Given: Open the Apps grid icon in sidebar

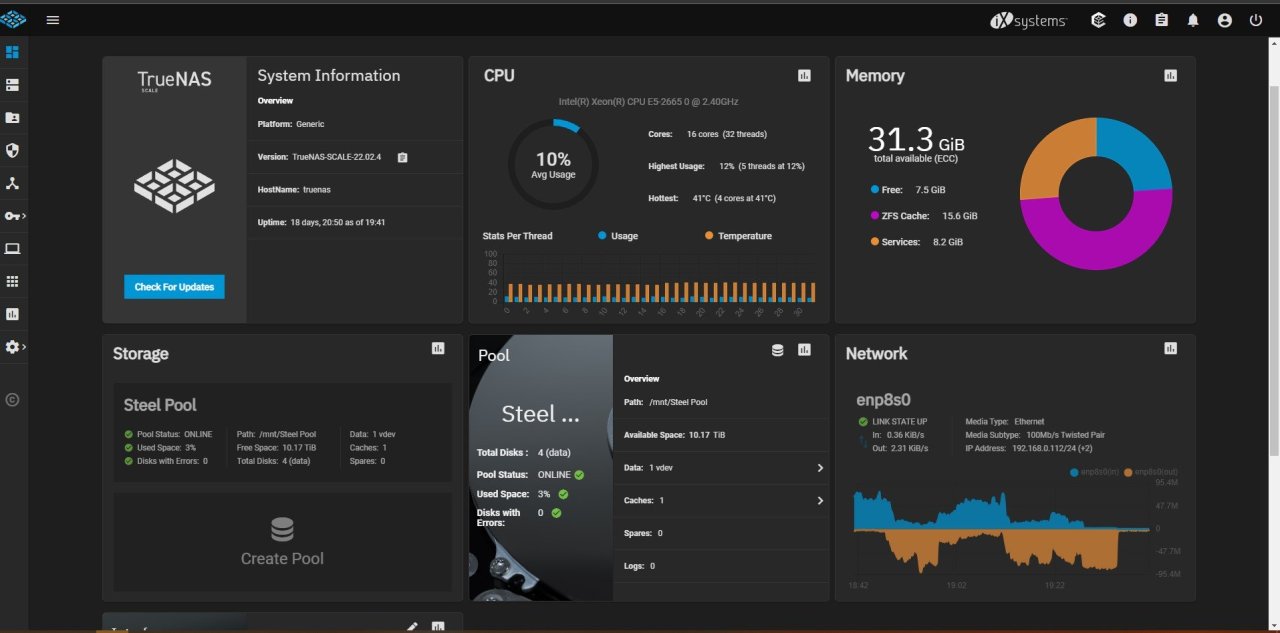Looking at the screenshot, I should [13, 282].
